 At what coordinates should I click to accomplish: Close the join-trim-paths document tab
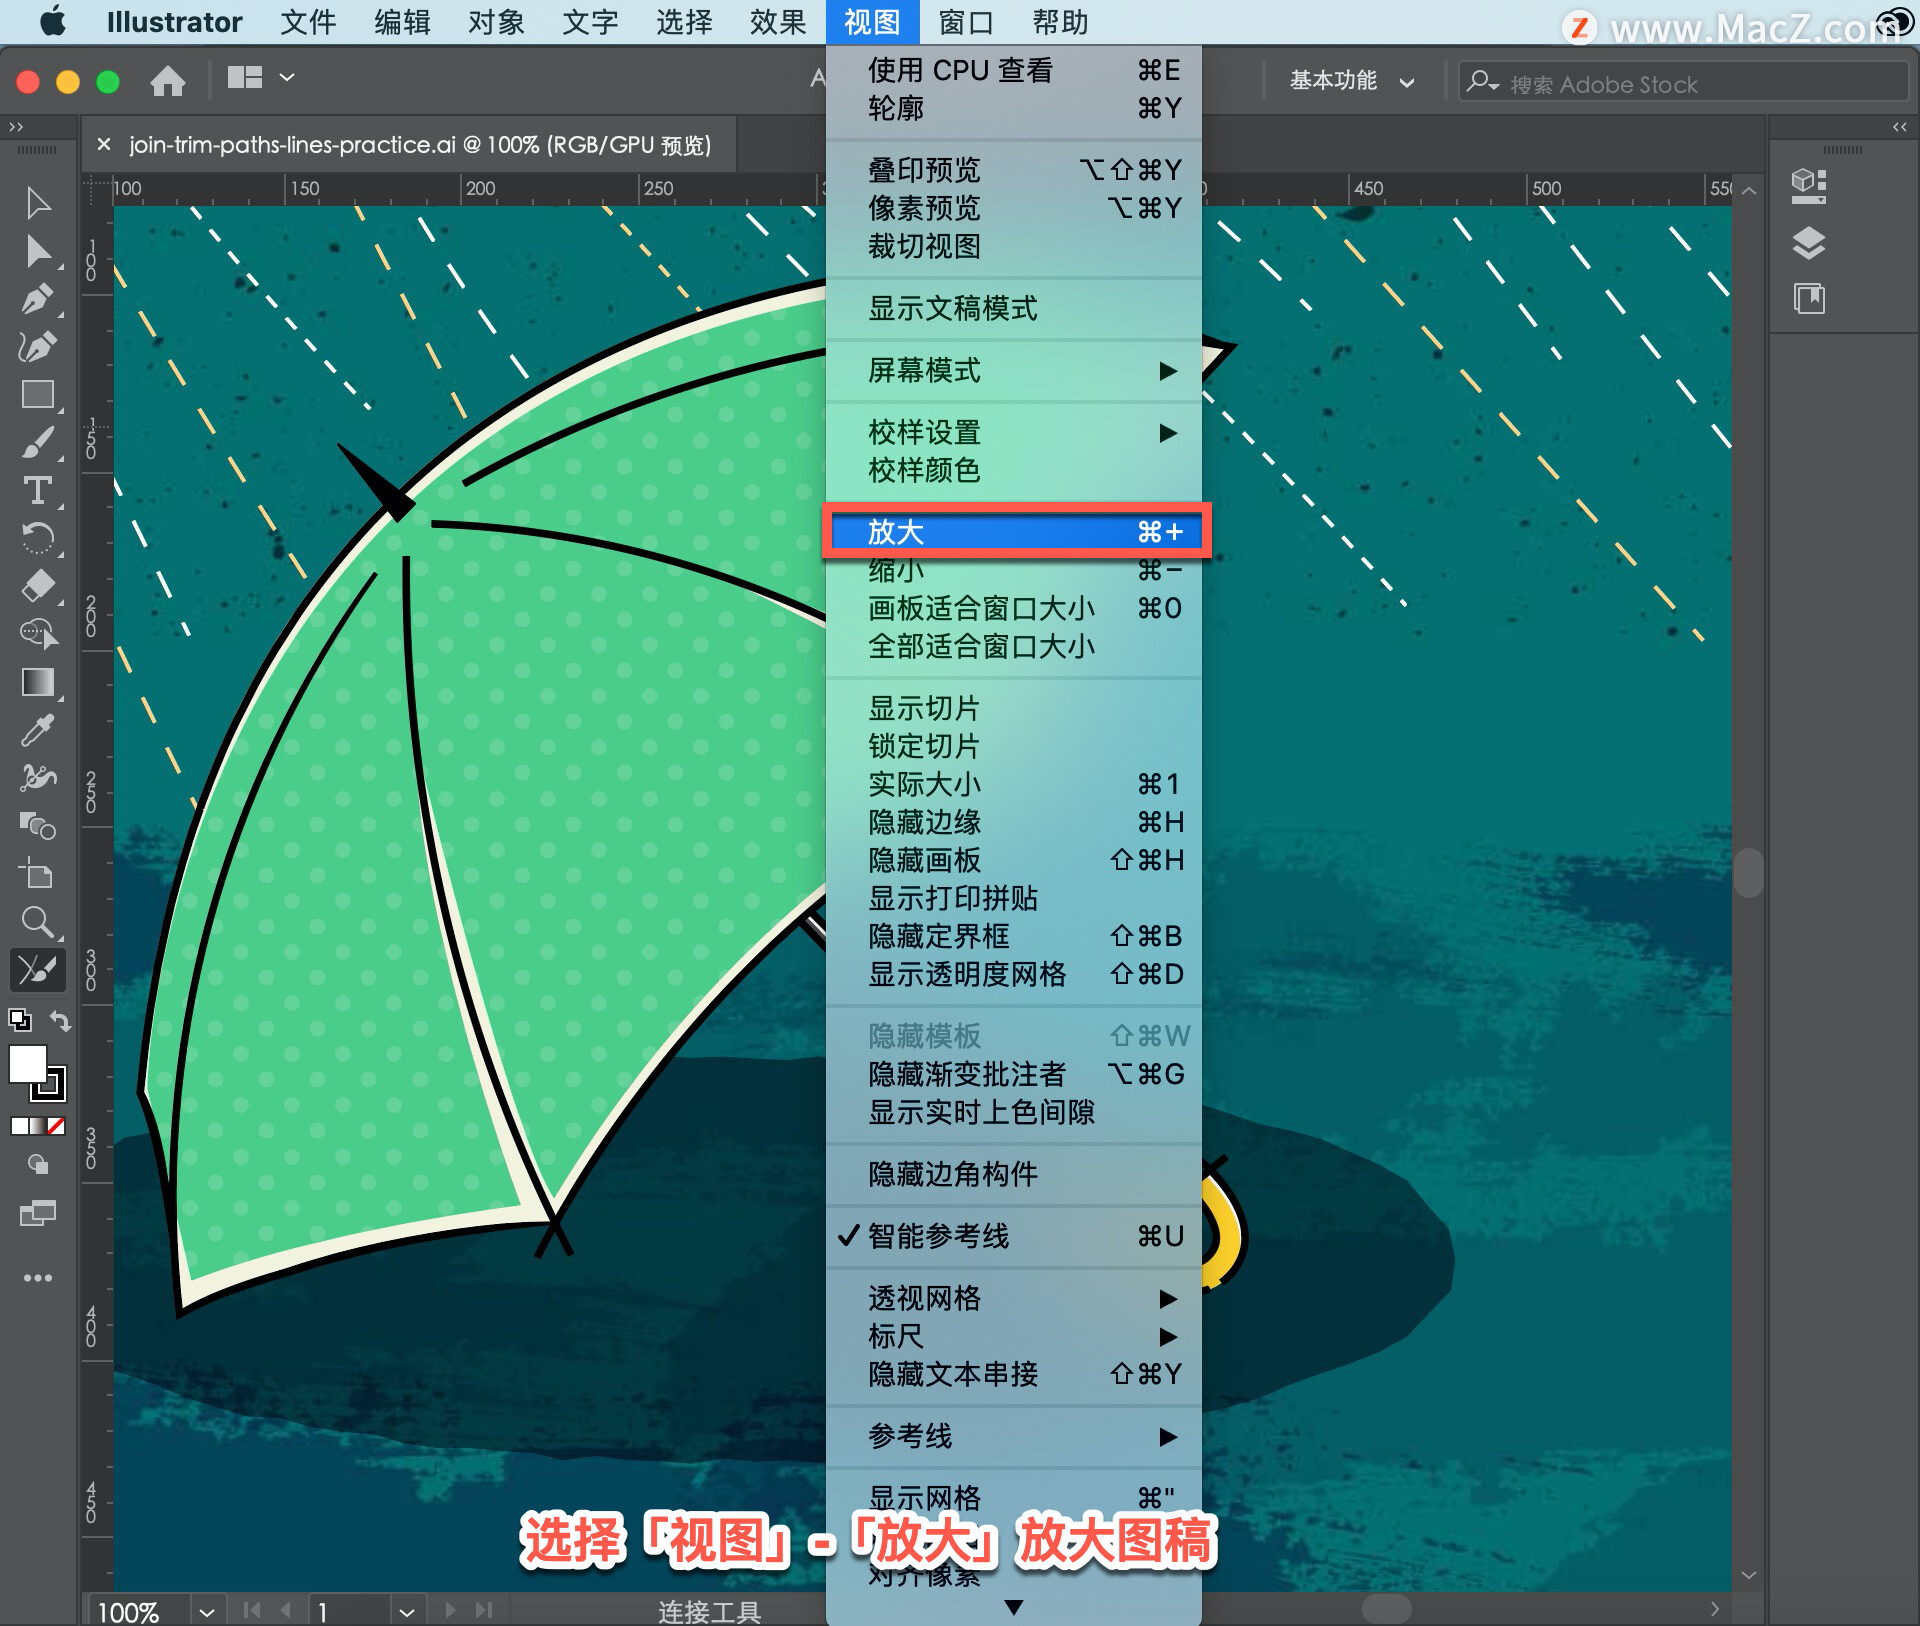[103, 145]
